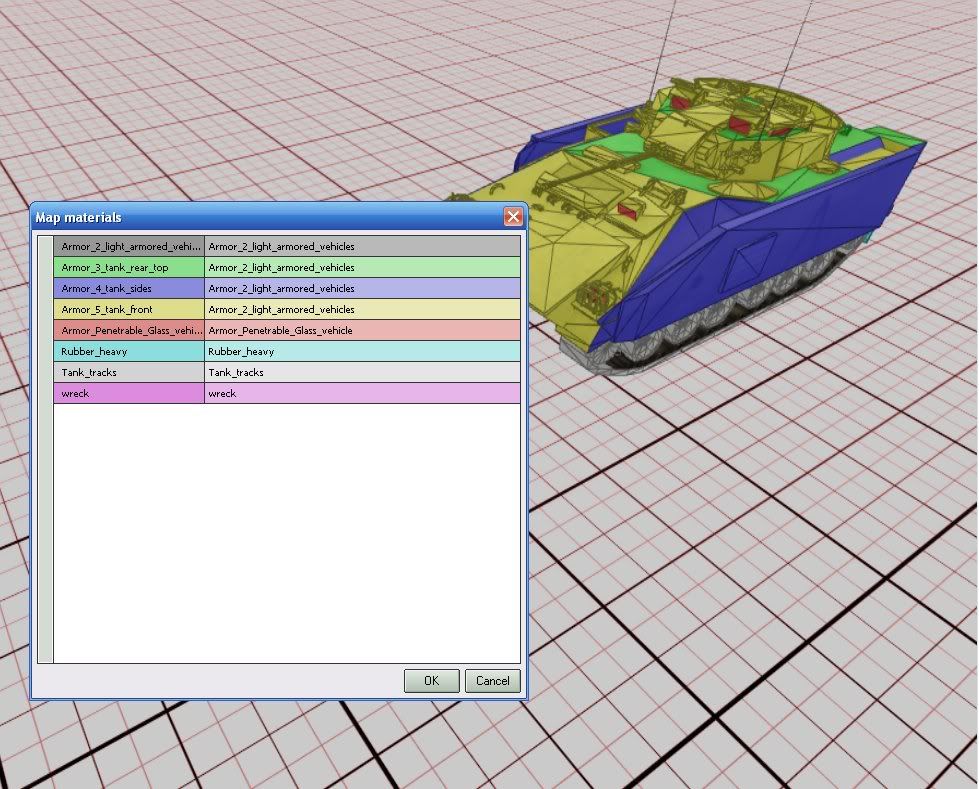
Task: Select the cyan Rubber_heavy source cell in left column
Action: (x=130, y=352)
